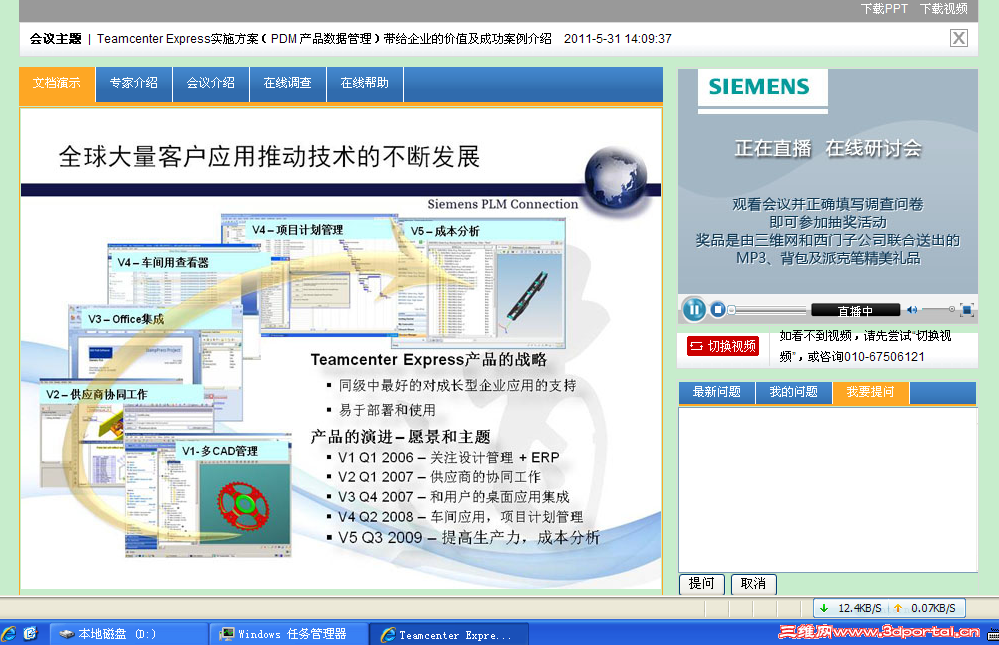Screen dimensions: 999x645
Task: Click the Siemens PLM Connection text
Action: click(503, 204)
